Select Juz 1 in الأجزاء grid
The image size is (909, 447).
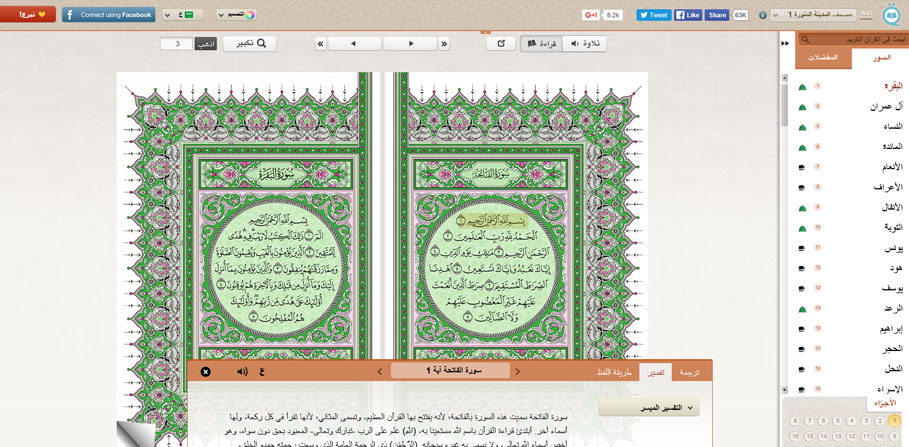(894, 421)
